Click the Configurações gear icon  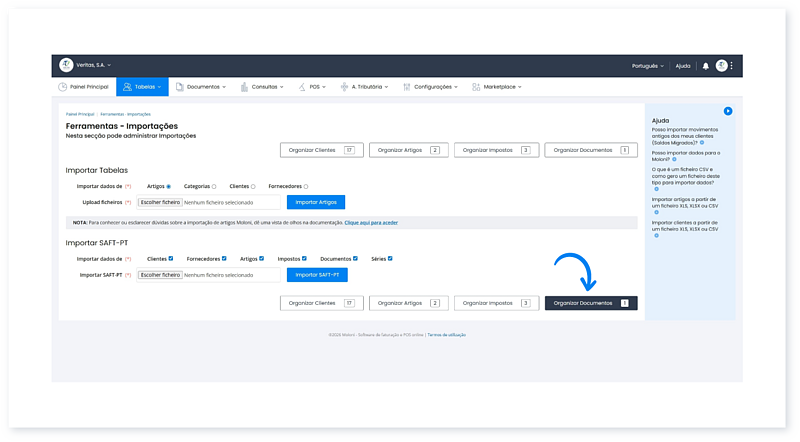pos(406,87)
